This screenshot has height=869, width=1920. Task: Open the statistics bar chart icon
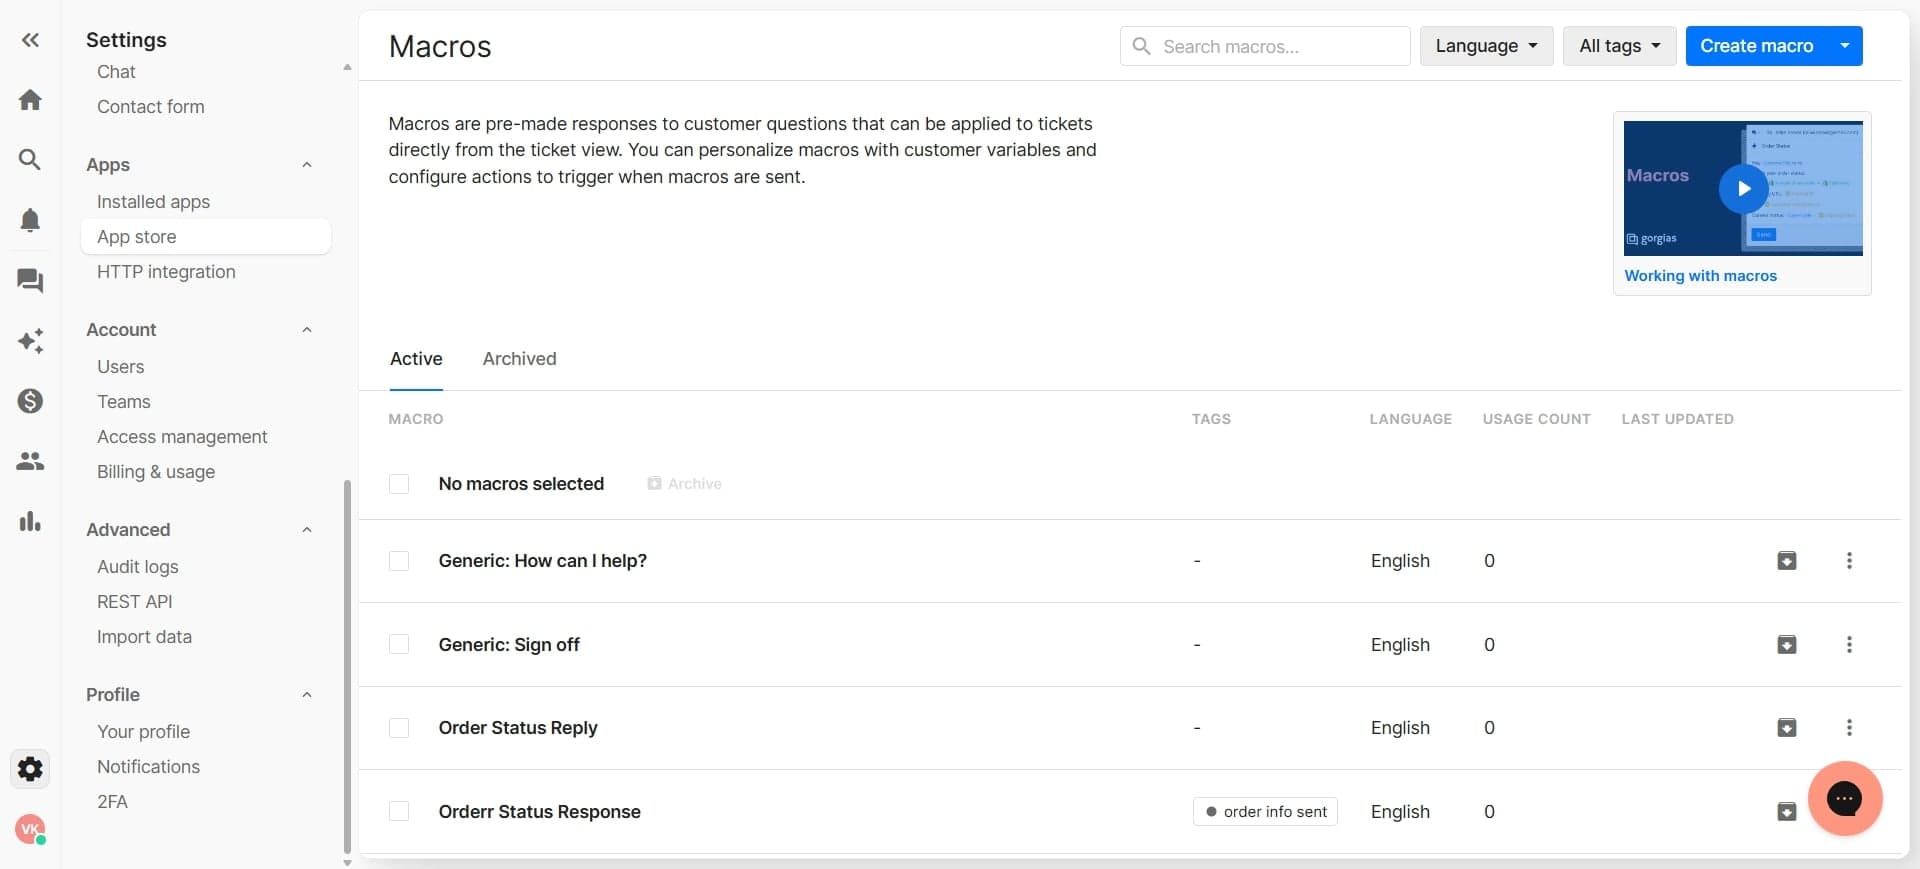click(30, 521)
